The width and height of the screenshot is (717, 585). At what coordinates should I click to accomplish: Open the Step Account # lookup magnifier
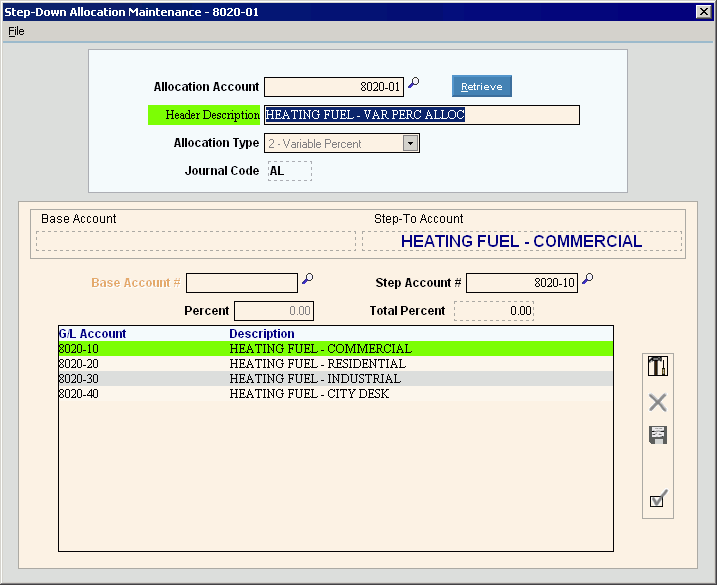tap(587, 281)
